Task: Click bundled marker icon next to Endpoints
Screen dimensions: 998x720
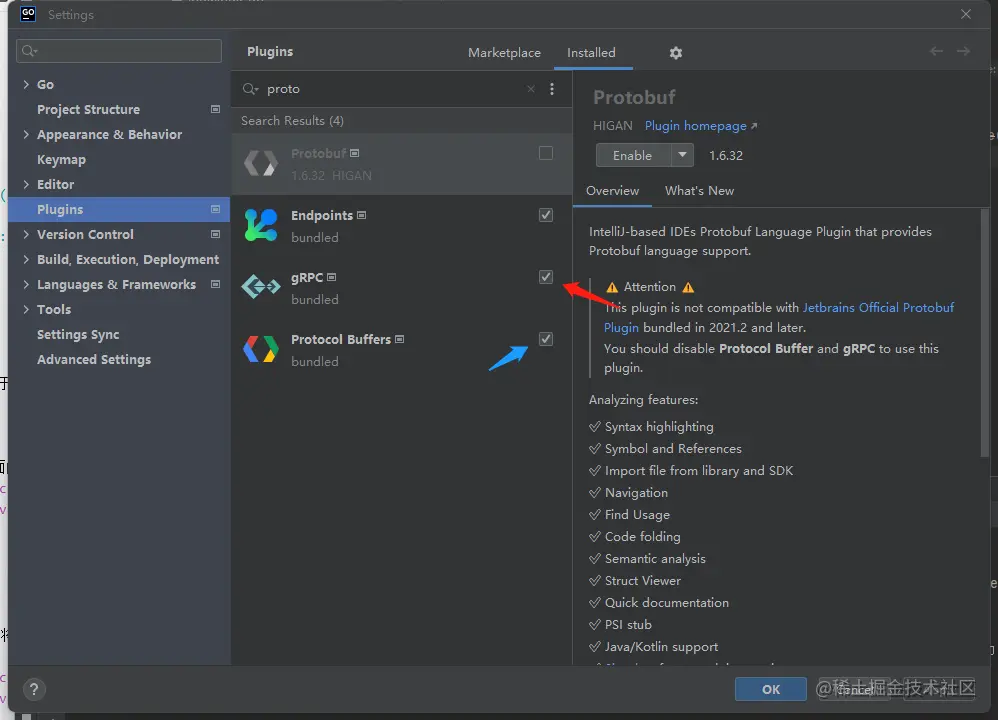Action: click(x=362, y=215)
